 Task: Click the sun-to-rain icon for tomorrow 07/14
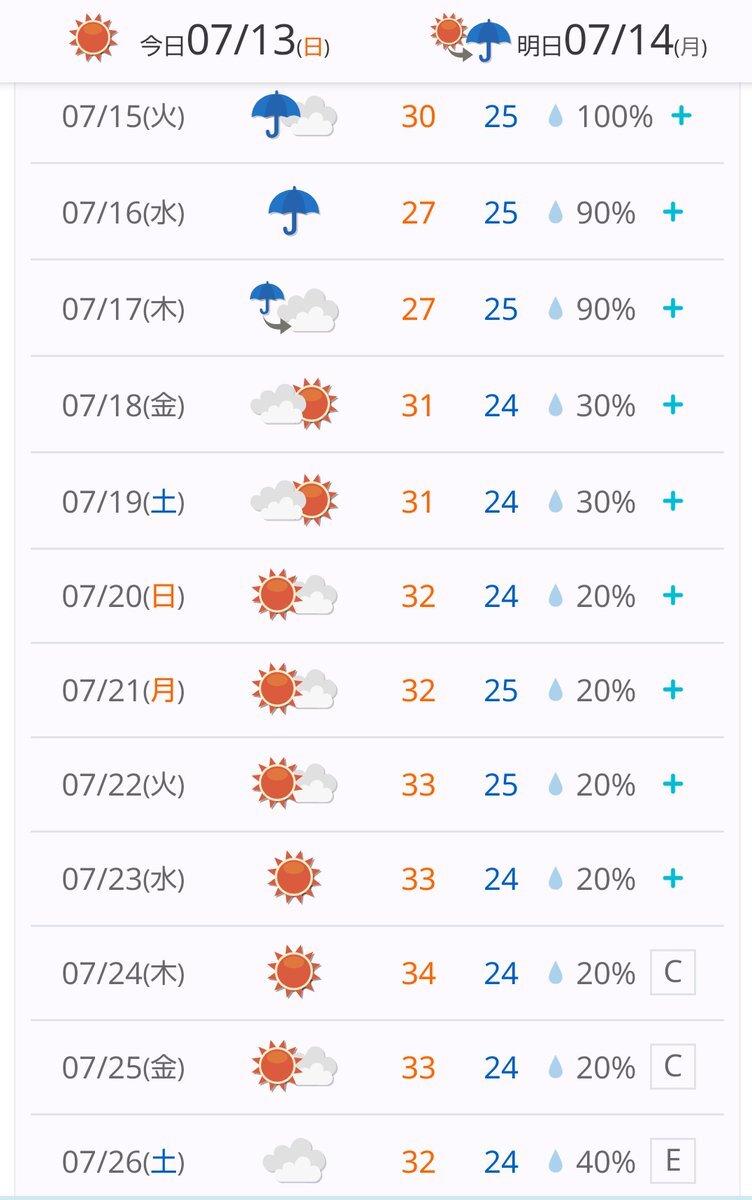[x=471, y=39]
